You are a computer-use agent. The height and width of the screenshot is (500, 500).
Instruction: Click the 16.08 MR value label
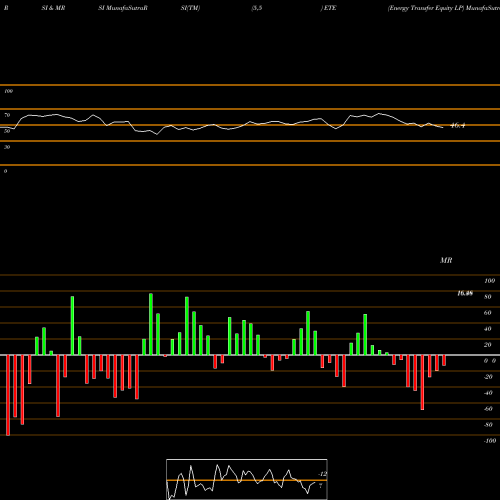coord(465,293)
